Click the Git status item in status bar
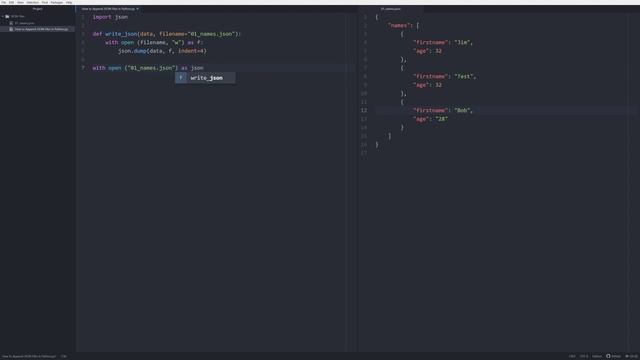 631,356
